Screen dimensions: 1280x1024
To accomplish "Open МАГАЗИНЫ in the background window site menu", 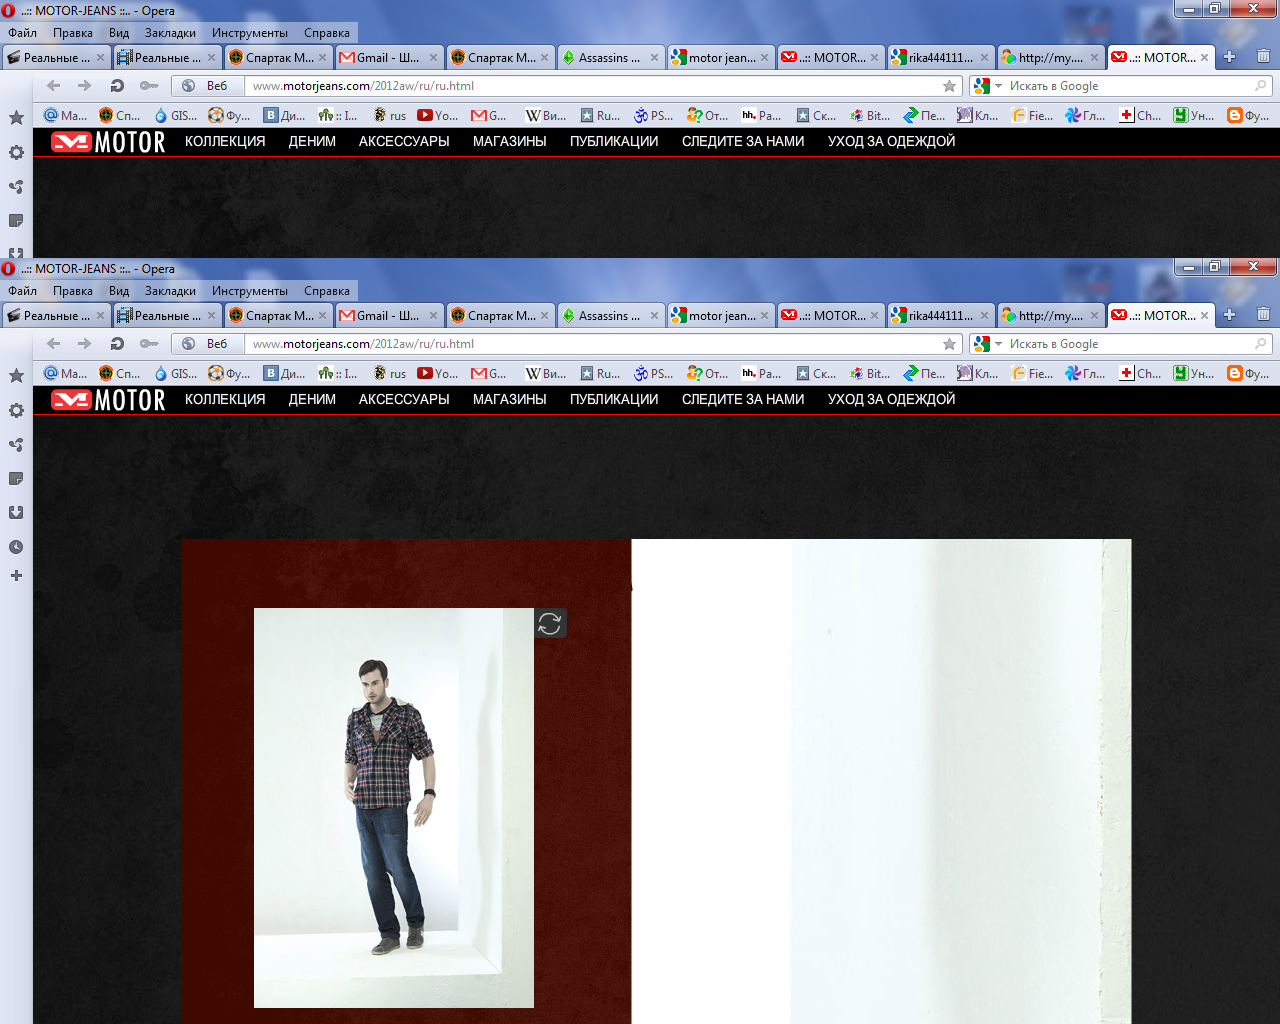I will pyautogui.click(x=510, y=141).
